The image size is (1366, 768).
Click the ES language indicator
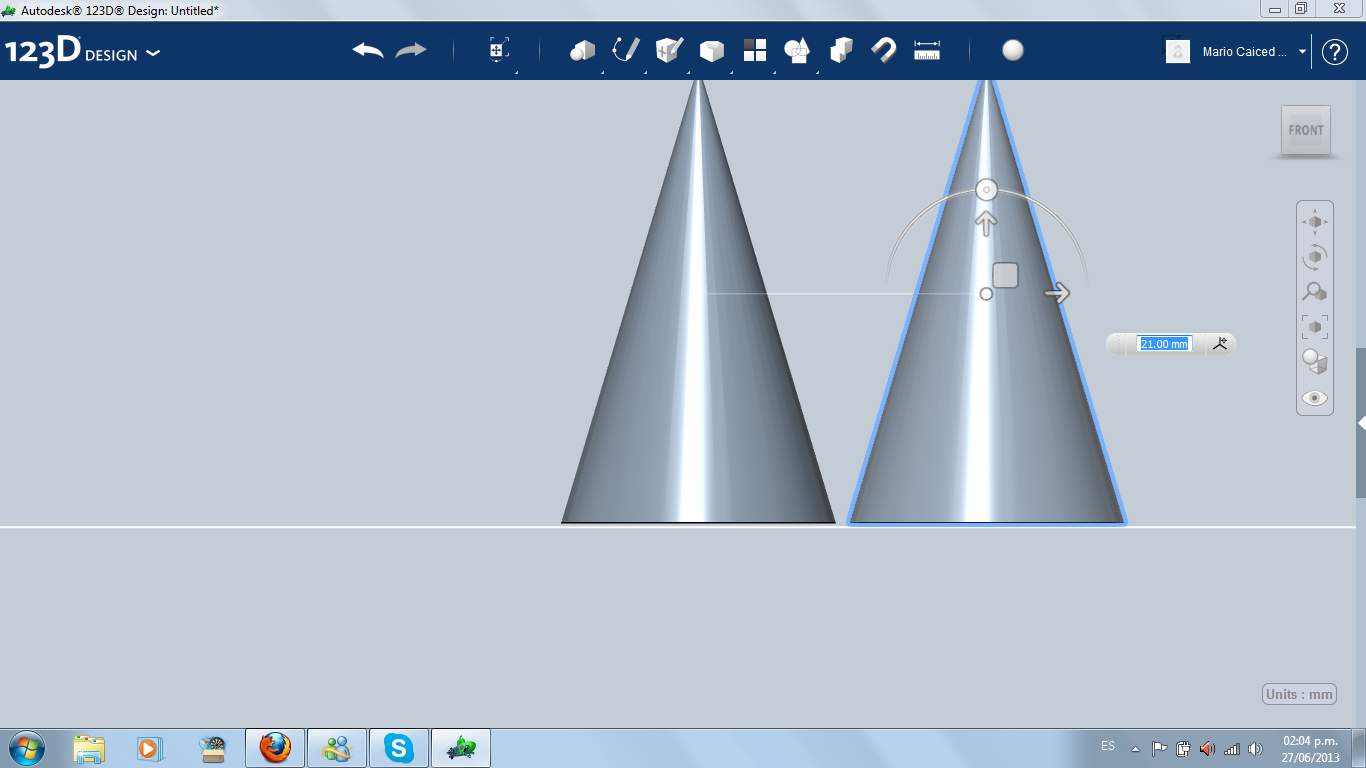(x=1108, y=746)
